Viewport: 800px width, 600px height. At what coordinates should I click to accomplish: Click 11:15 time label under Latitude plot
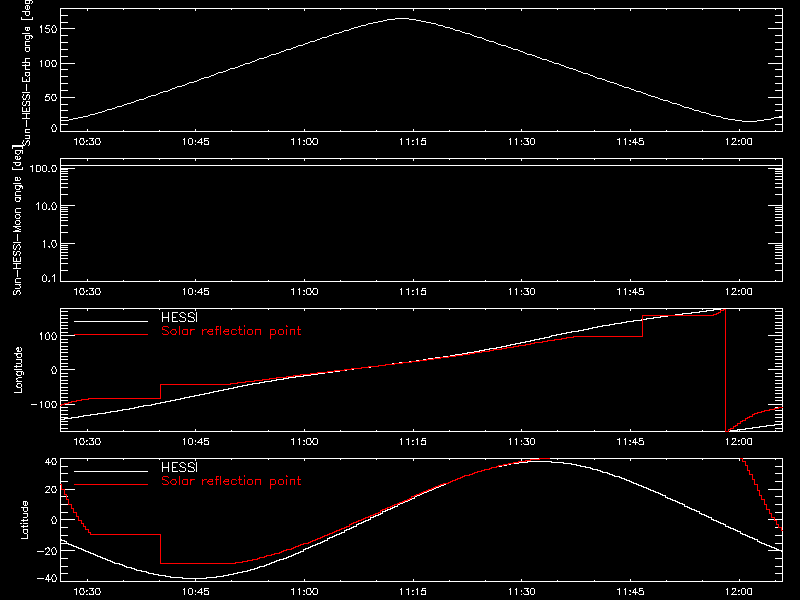coord(413,591)
